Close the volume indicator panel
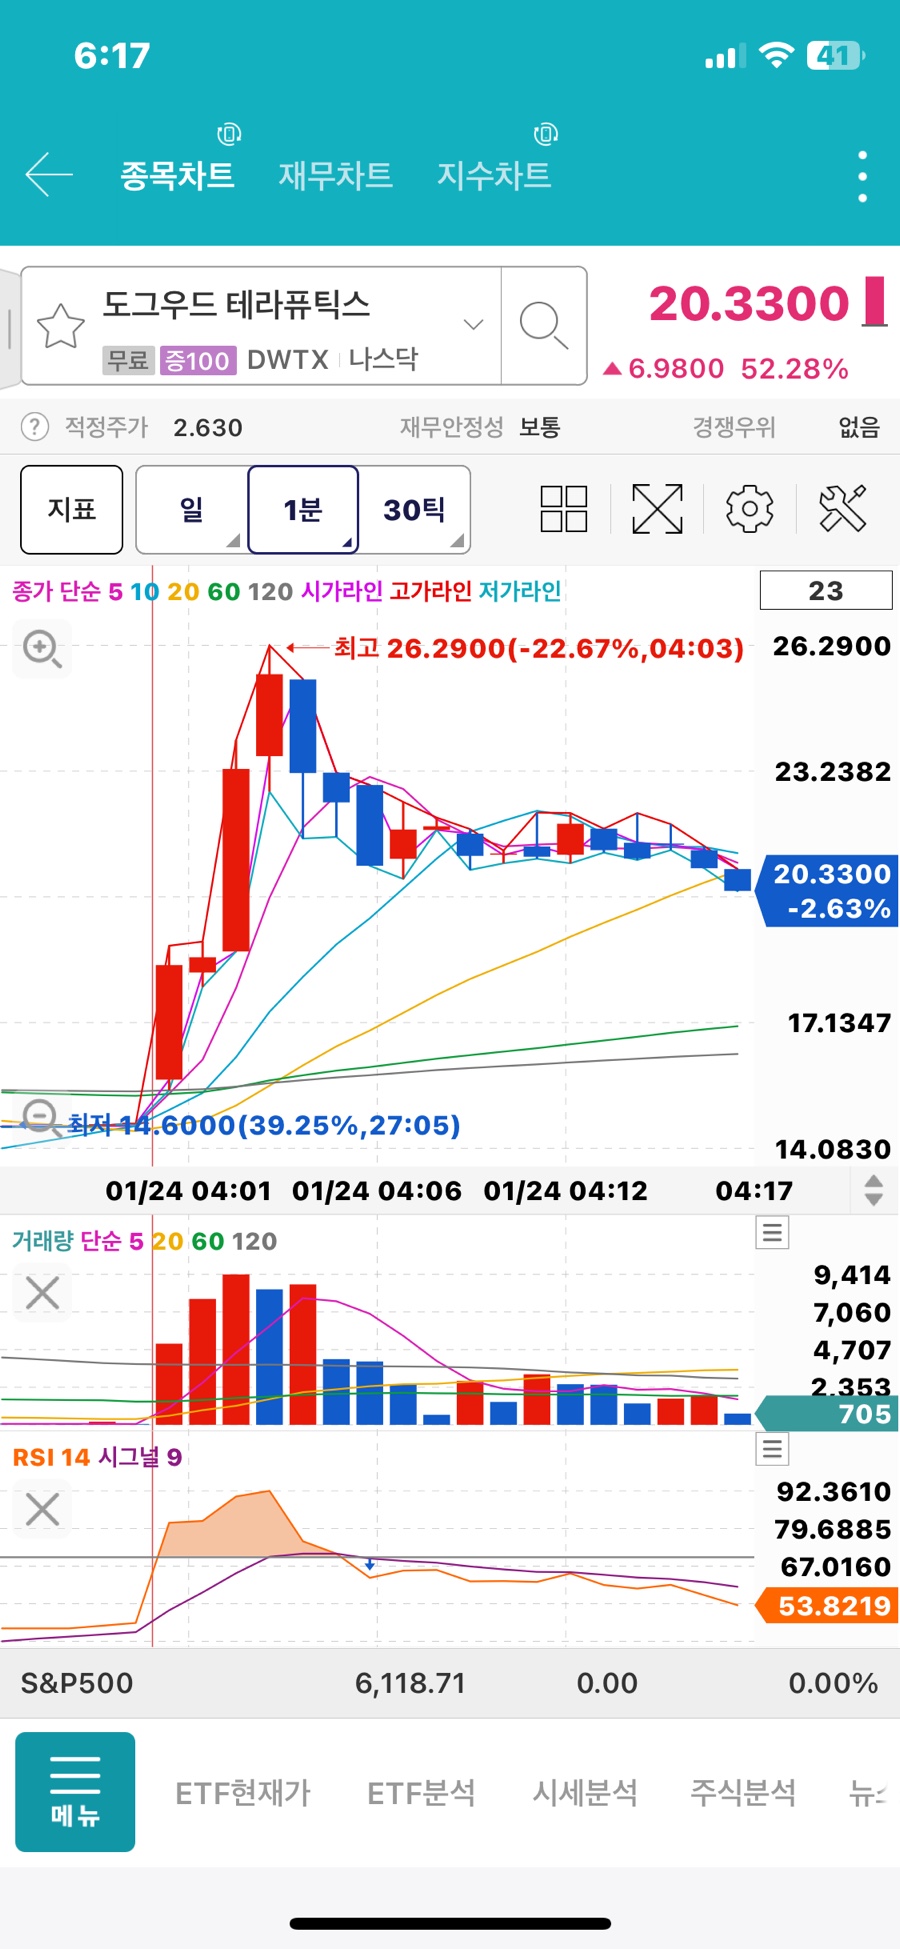Screen dimensions: 900x1949 tap(42, 1292)
